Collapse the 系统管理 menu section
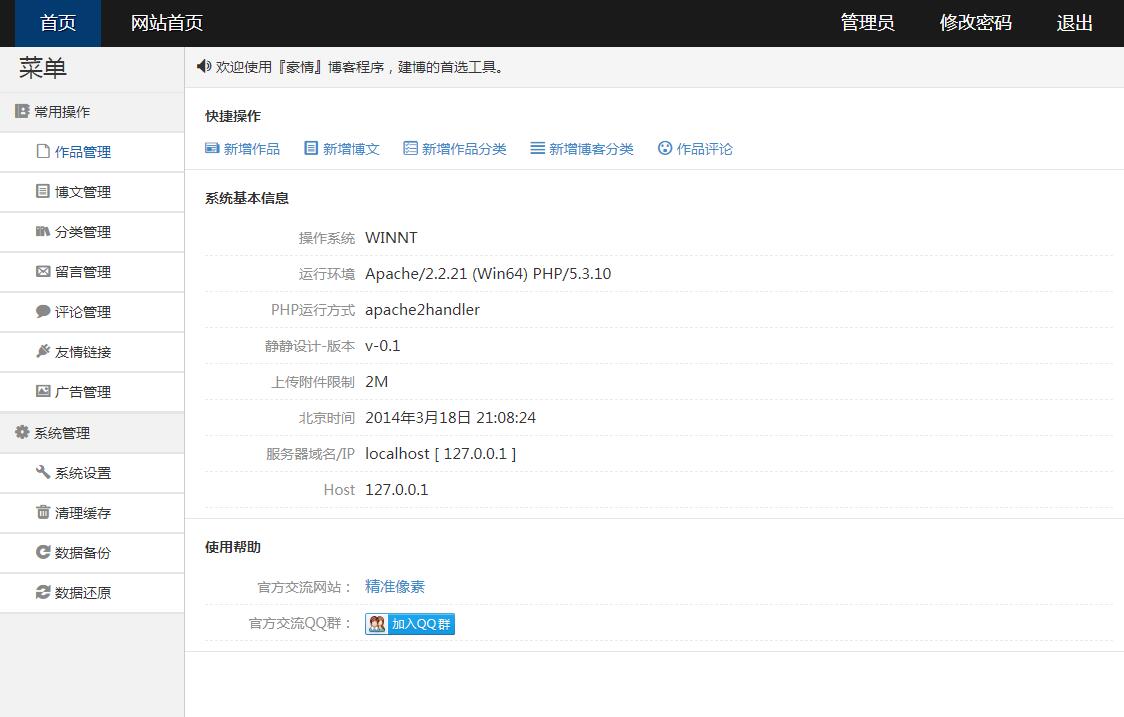Image resolution: width=1124 pixels, height=717 pixels. coord(62,433)
